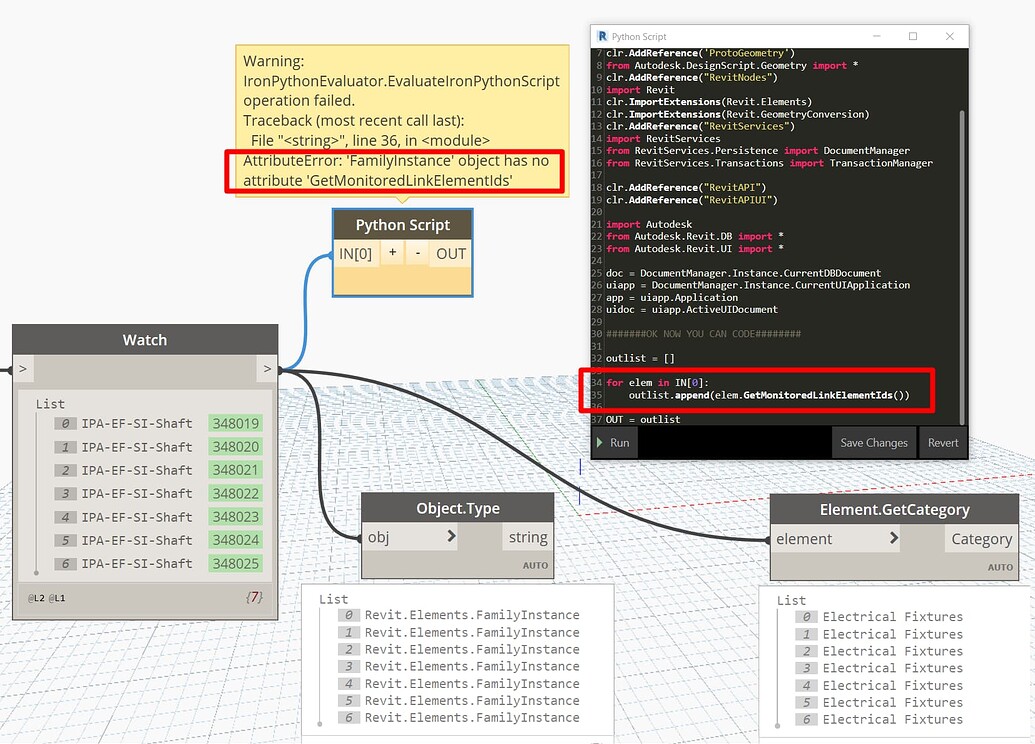Expand the Watch node input chevron
1035x744 pixels.
23,368
